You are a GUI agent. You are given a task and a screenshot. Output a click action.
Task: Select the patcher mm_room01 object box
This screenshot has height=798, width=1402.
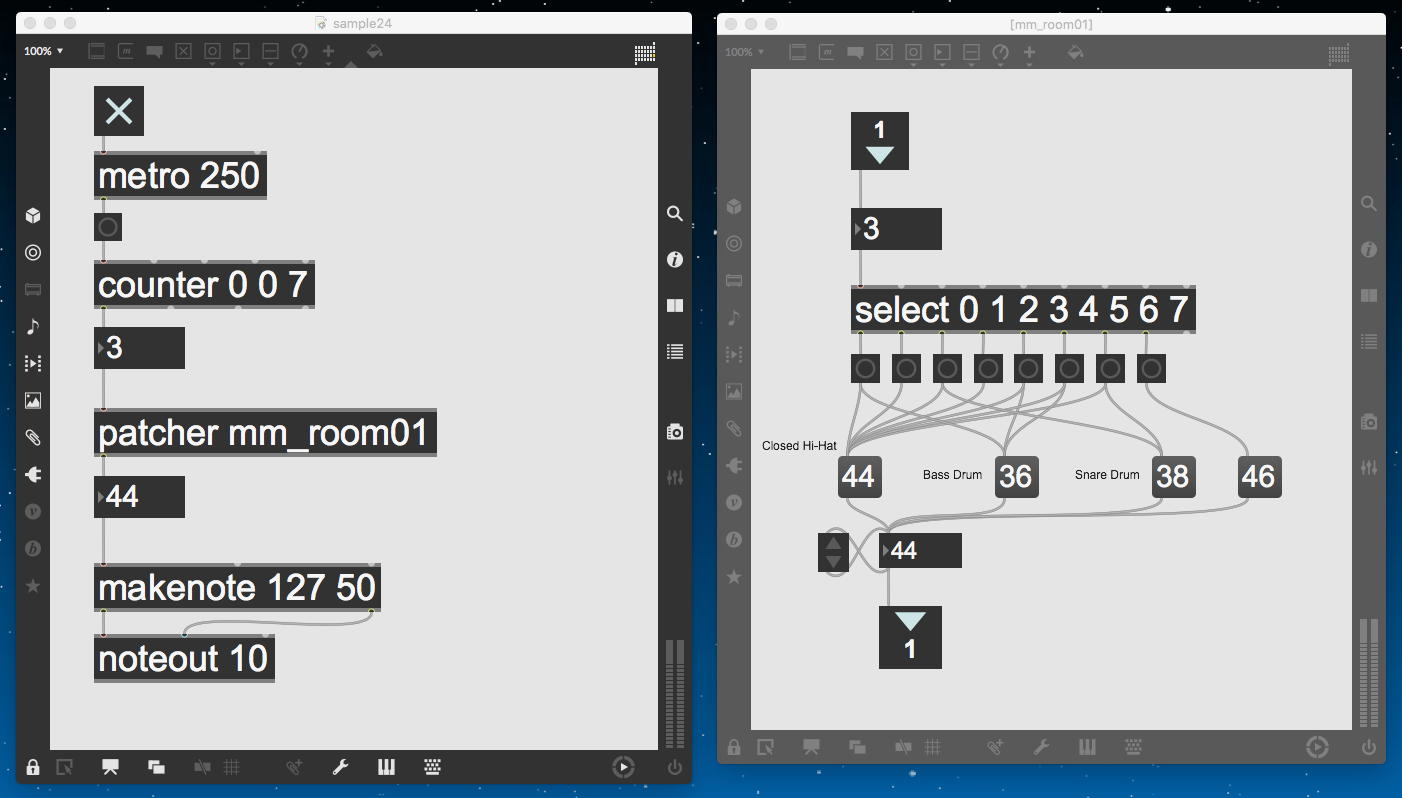(265, 433)
